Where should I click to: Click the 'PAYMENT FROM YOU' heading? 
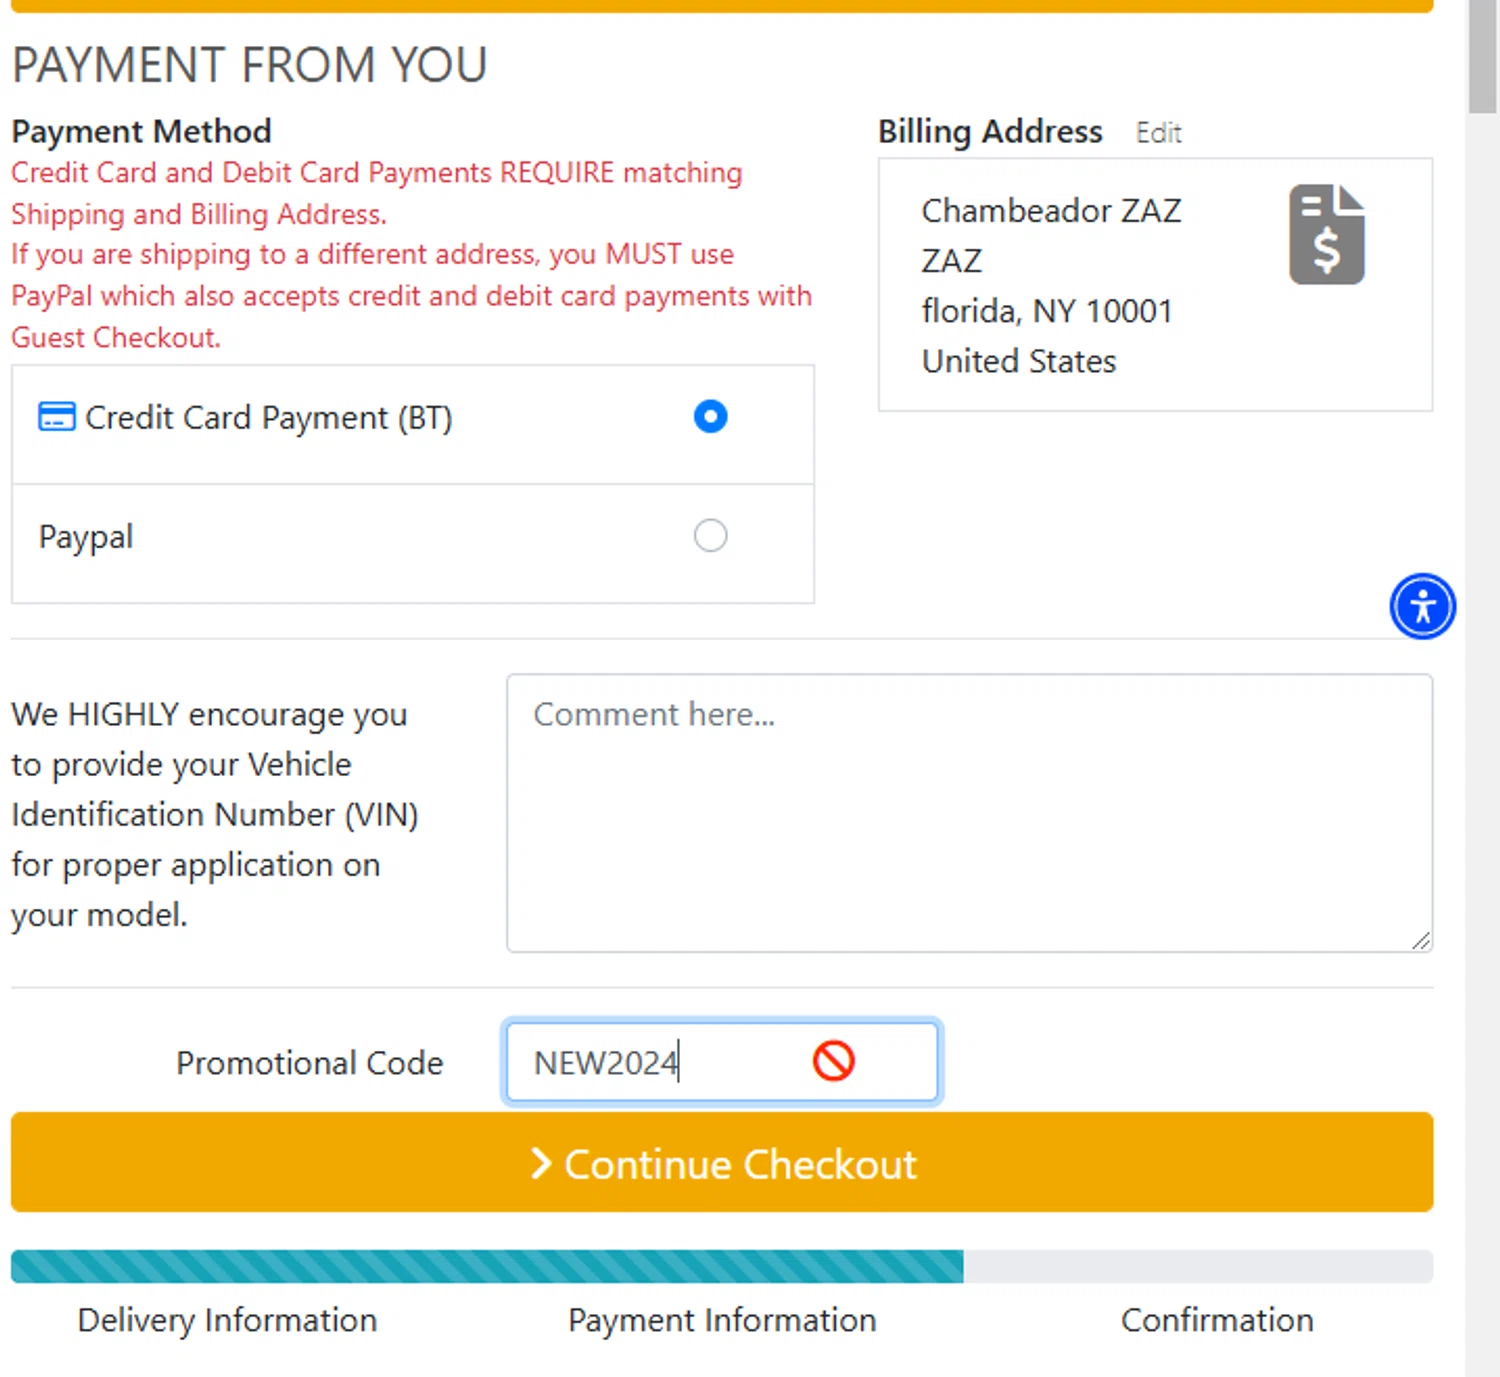coord(249,65)
